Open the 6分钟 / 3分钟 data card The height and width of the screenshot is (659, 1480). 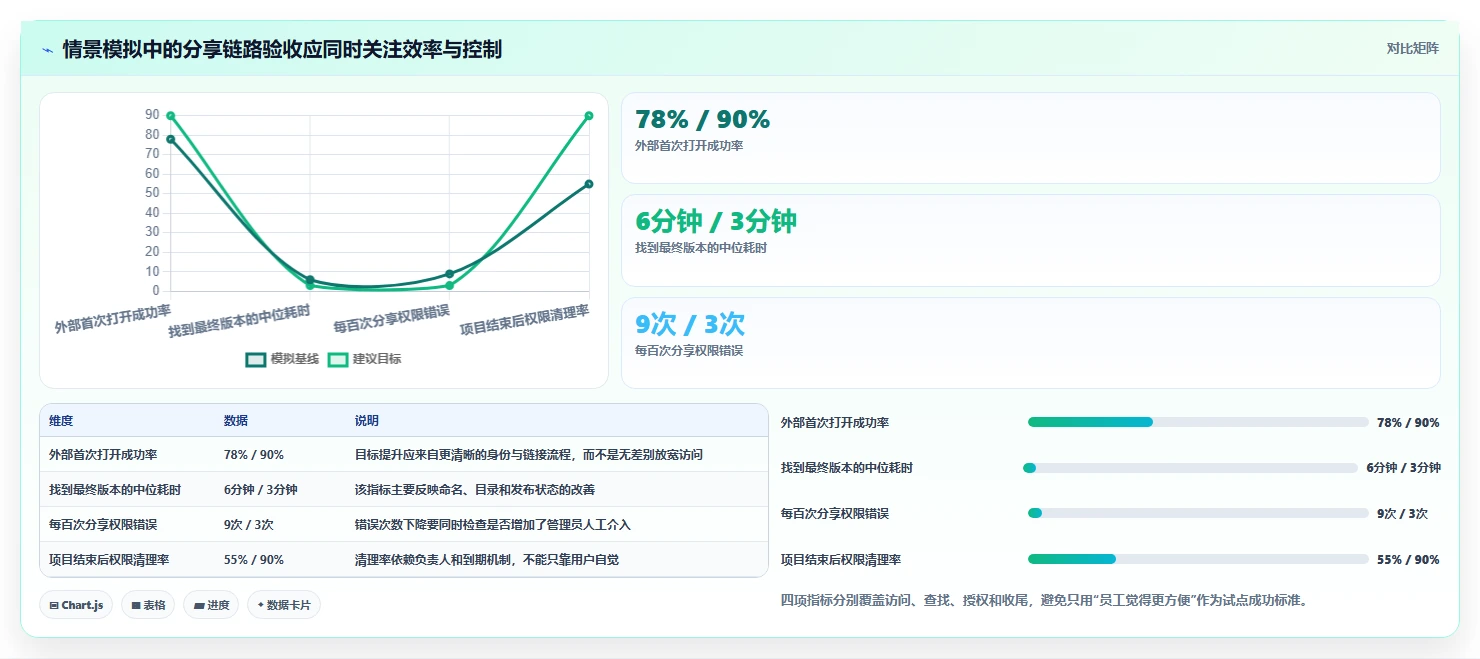tap(1031, 241)
